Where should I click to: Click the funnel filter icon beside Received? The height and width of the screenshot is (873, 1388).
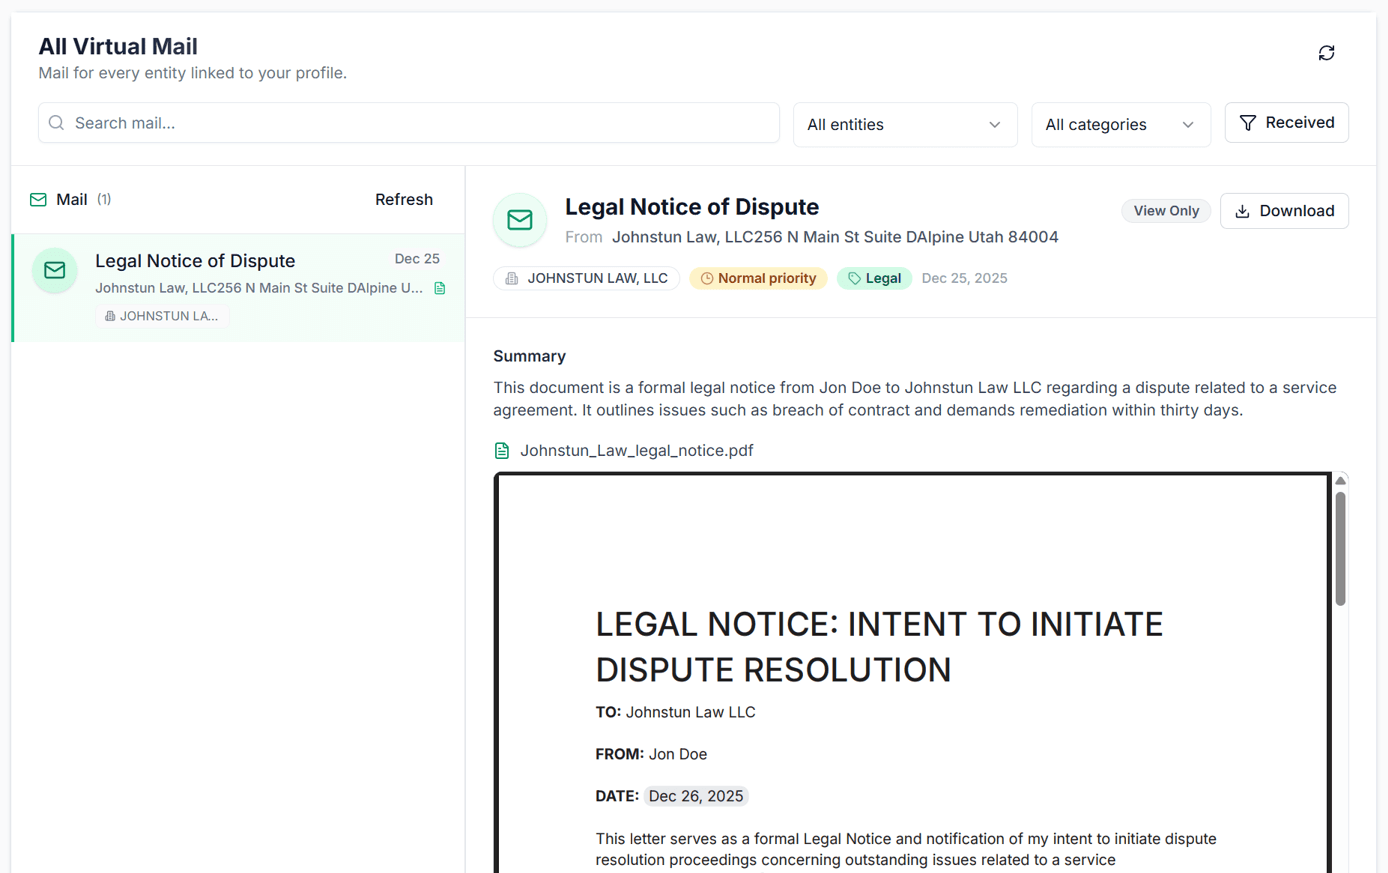point(1248,123)
